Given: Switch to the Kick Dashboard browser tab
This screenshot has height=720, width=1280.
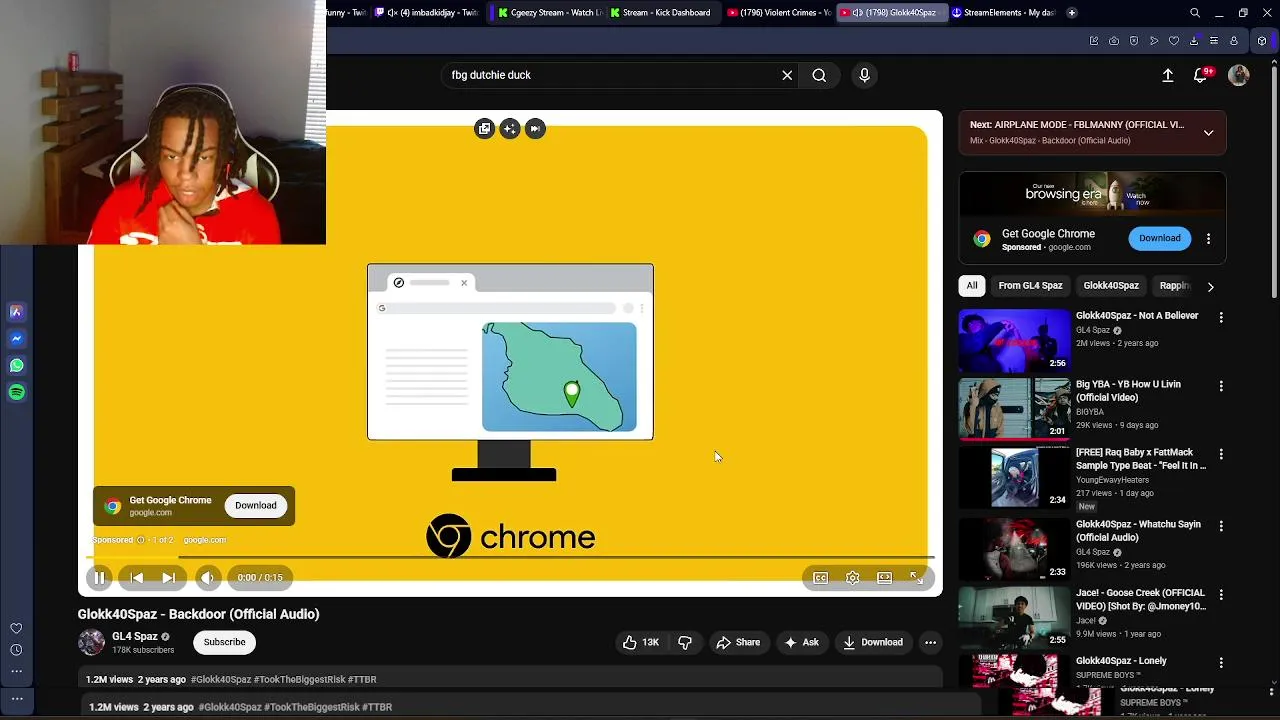Looking at the screenshot, I should (660, 13).
